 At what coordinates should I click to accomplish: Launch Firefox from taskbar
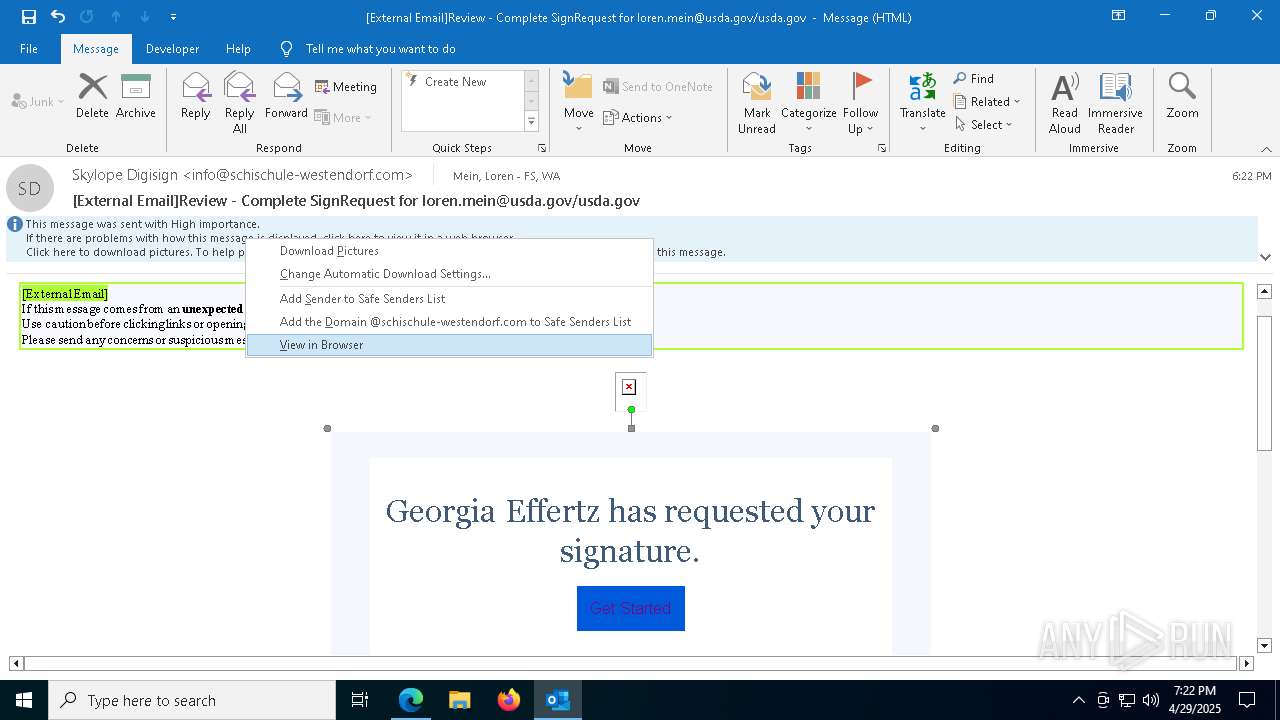point(509,700)
